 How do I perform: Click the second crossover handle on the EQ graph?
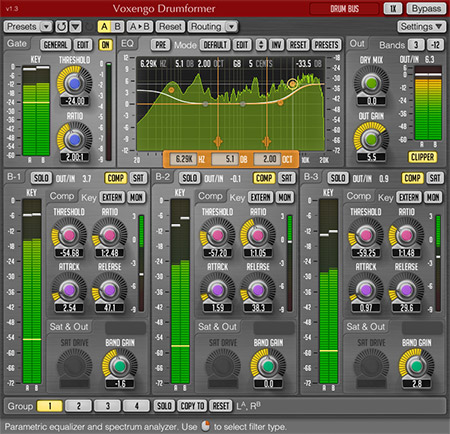266,142
